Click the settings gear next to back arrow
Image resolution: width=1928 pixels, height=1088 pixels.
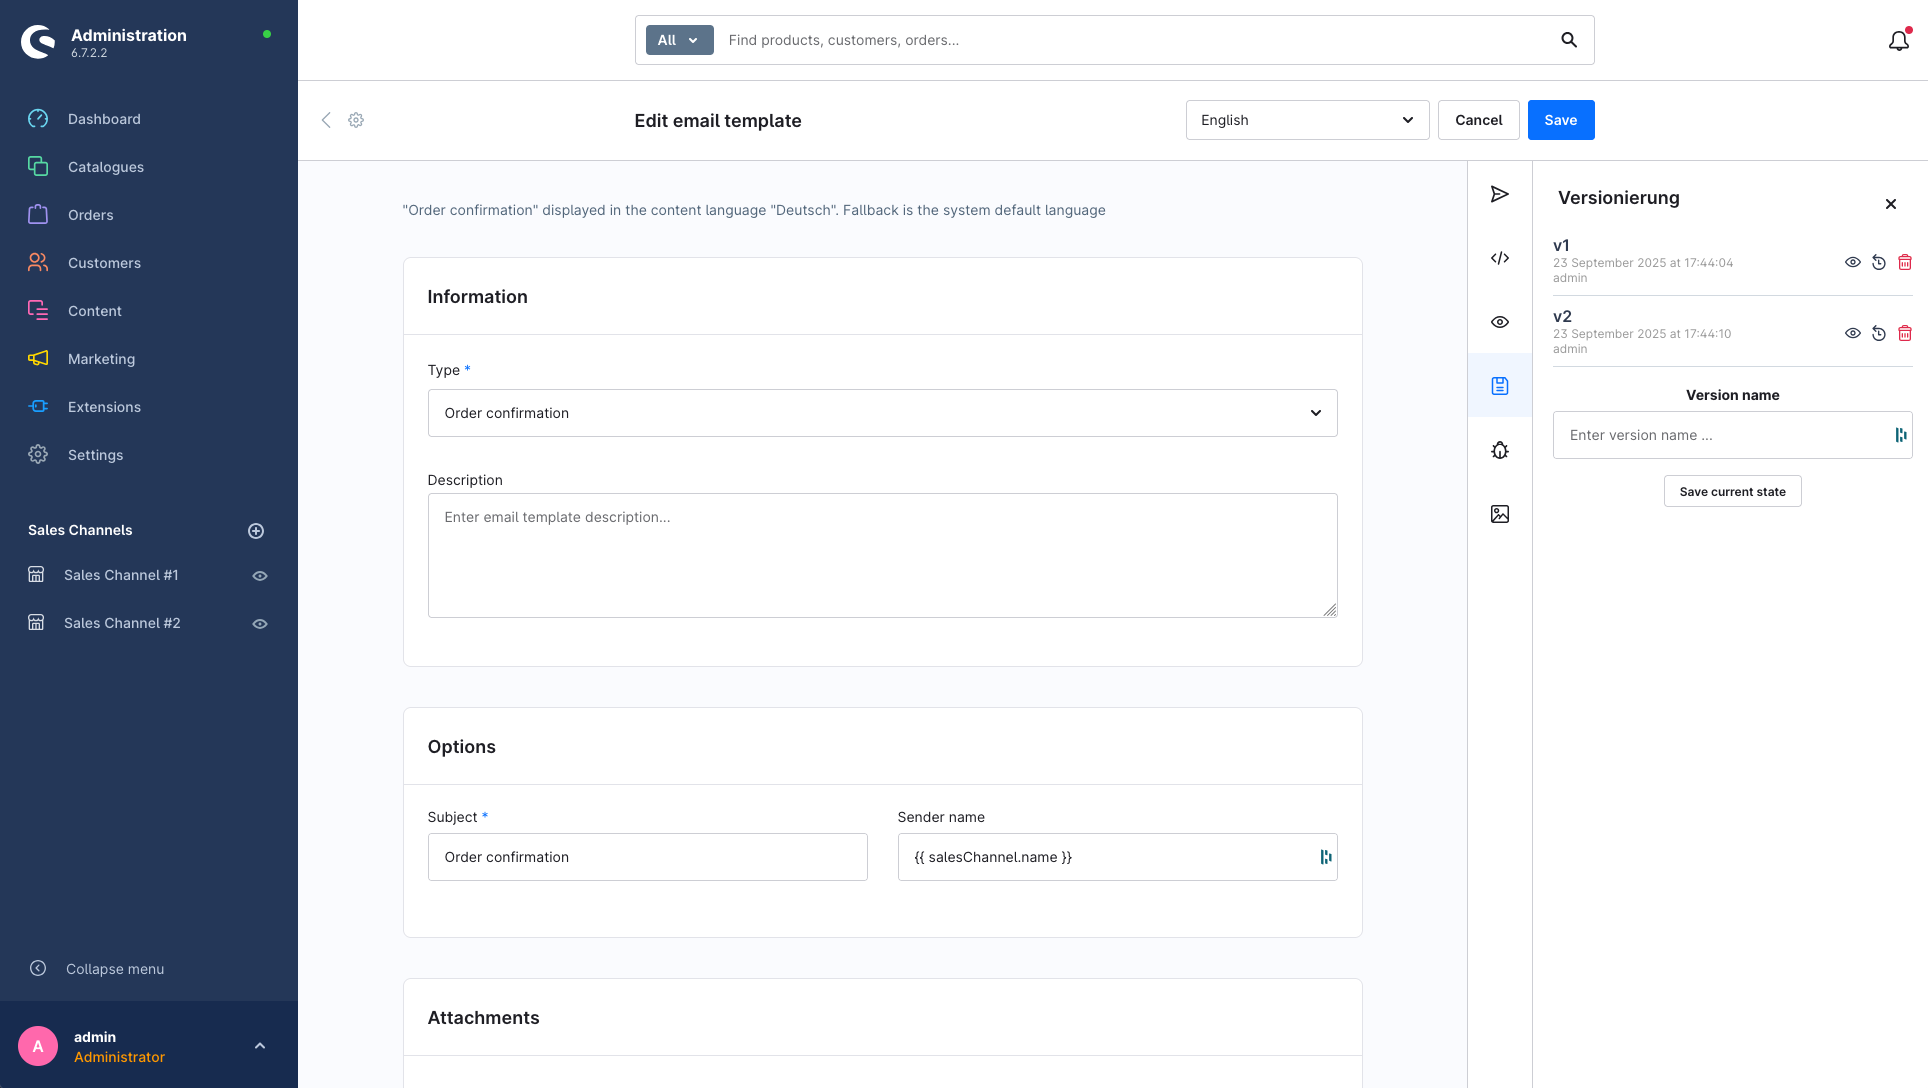click(x=356, y=120)
